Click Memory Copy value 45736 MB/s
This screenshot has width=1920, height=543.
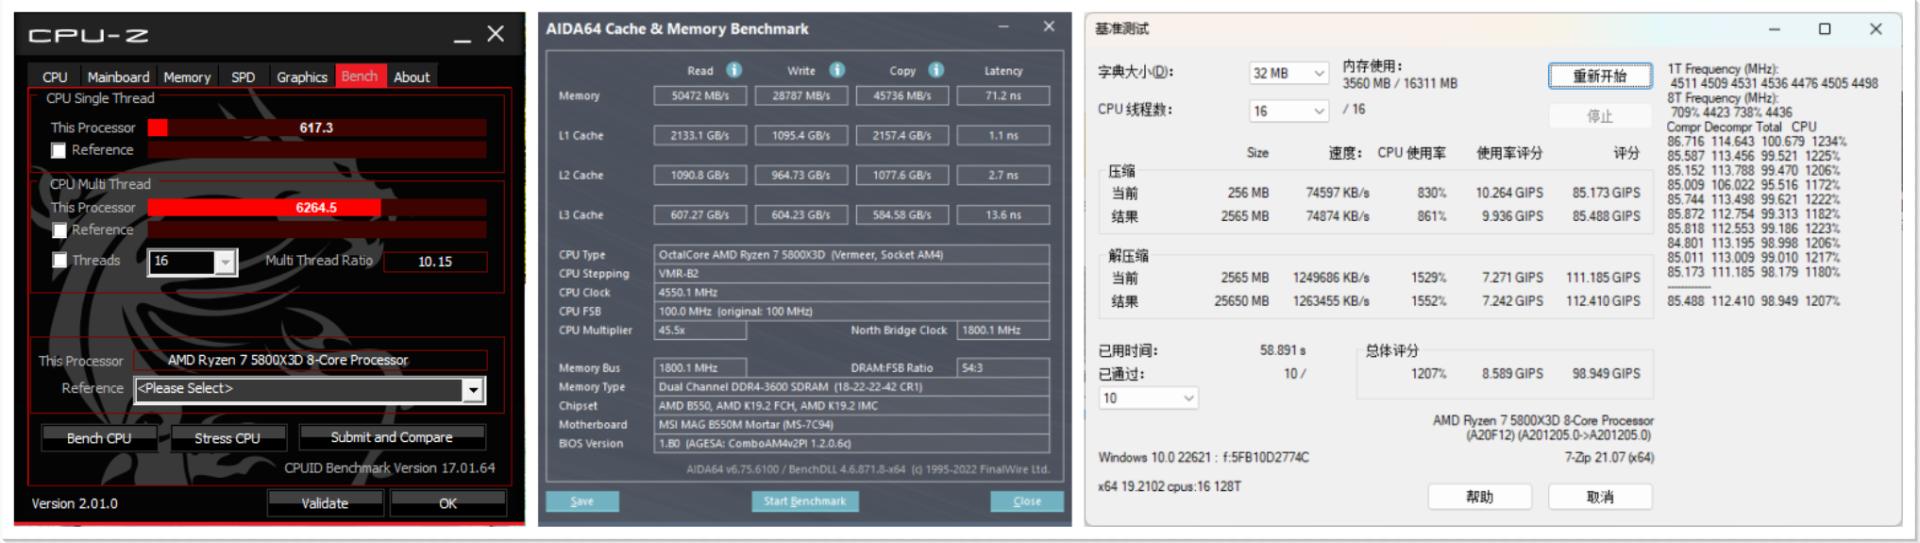[x=902, y=96]
